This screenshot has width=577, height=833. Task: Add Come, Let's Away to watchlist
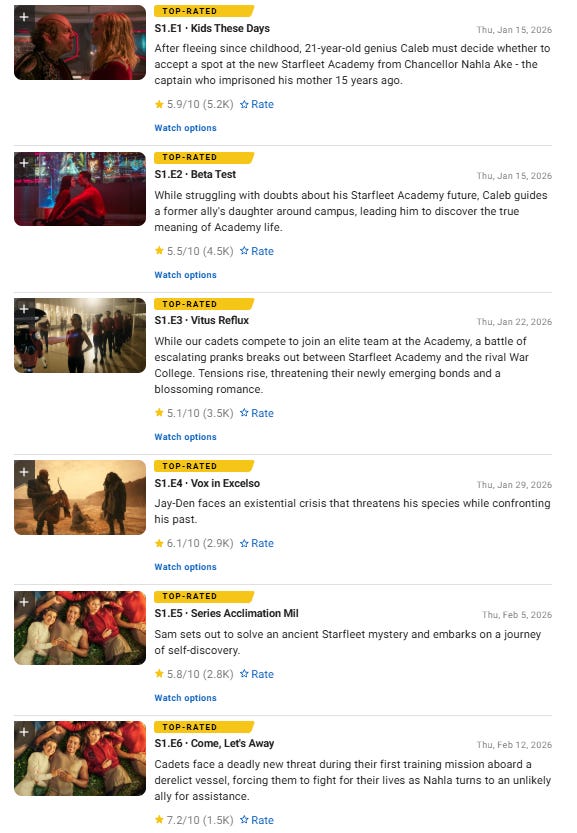(x=24, y=732)
